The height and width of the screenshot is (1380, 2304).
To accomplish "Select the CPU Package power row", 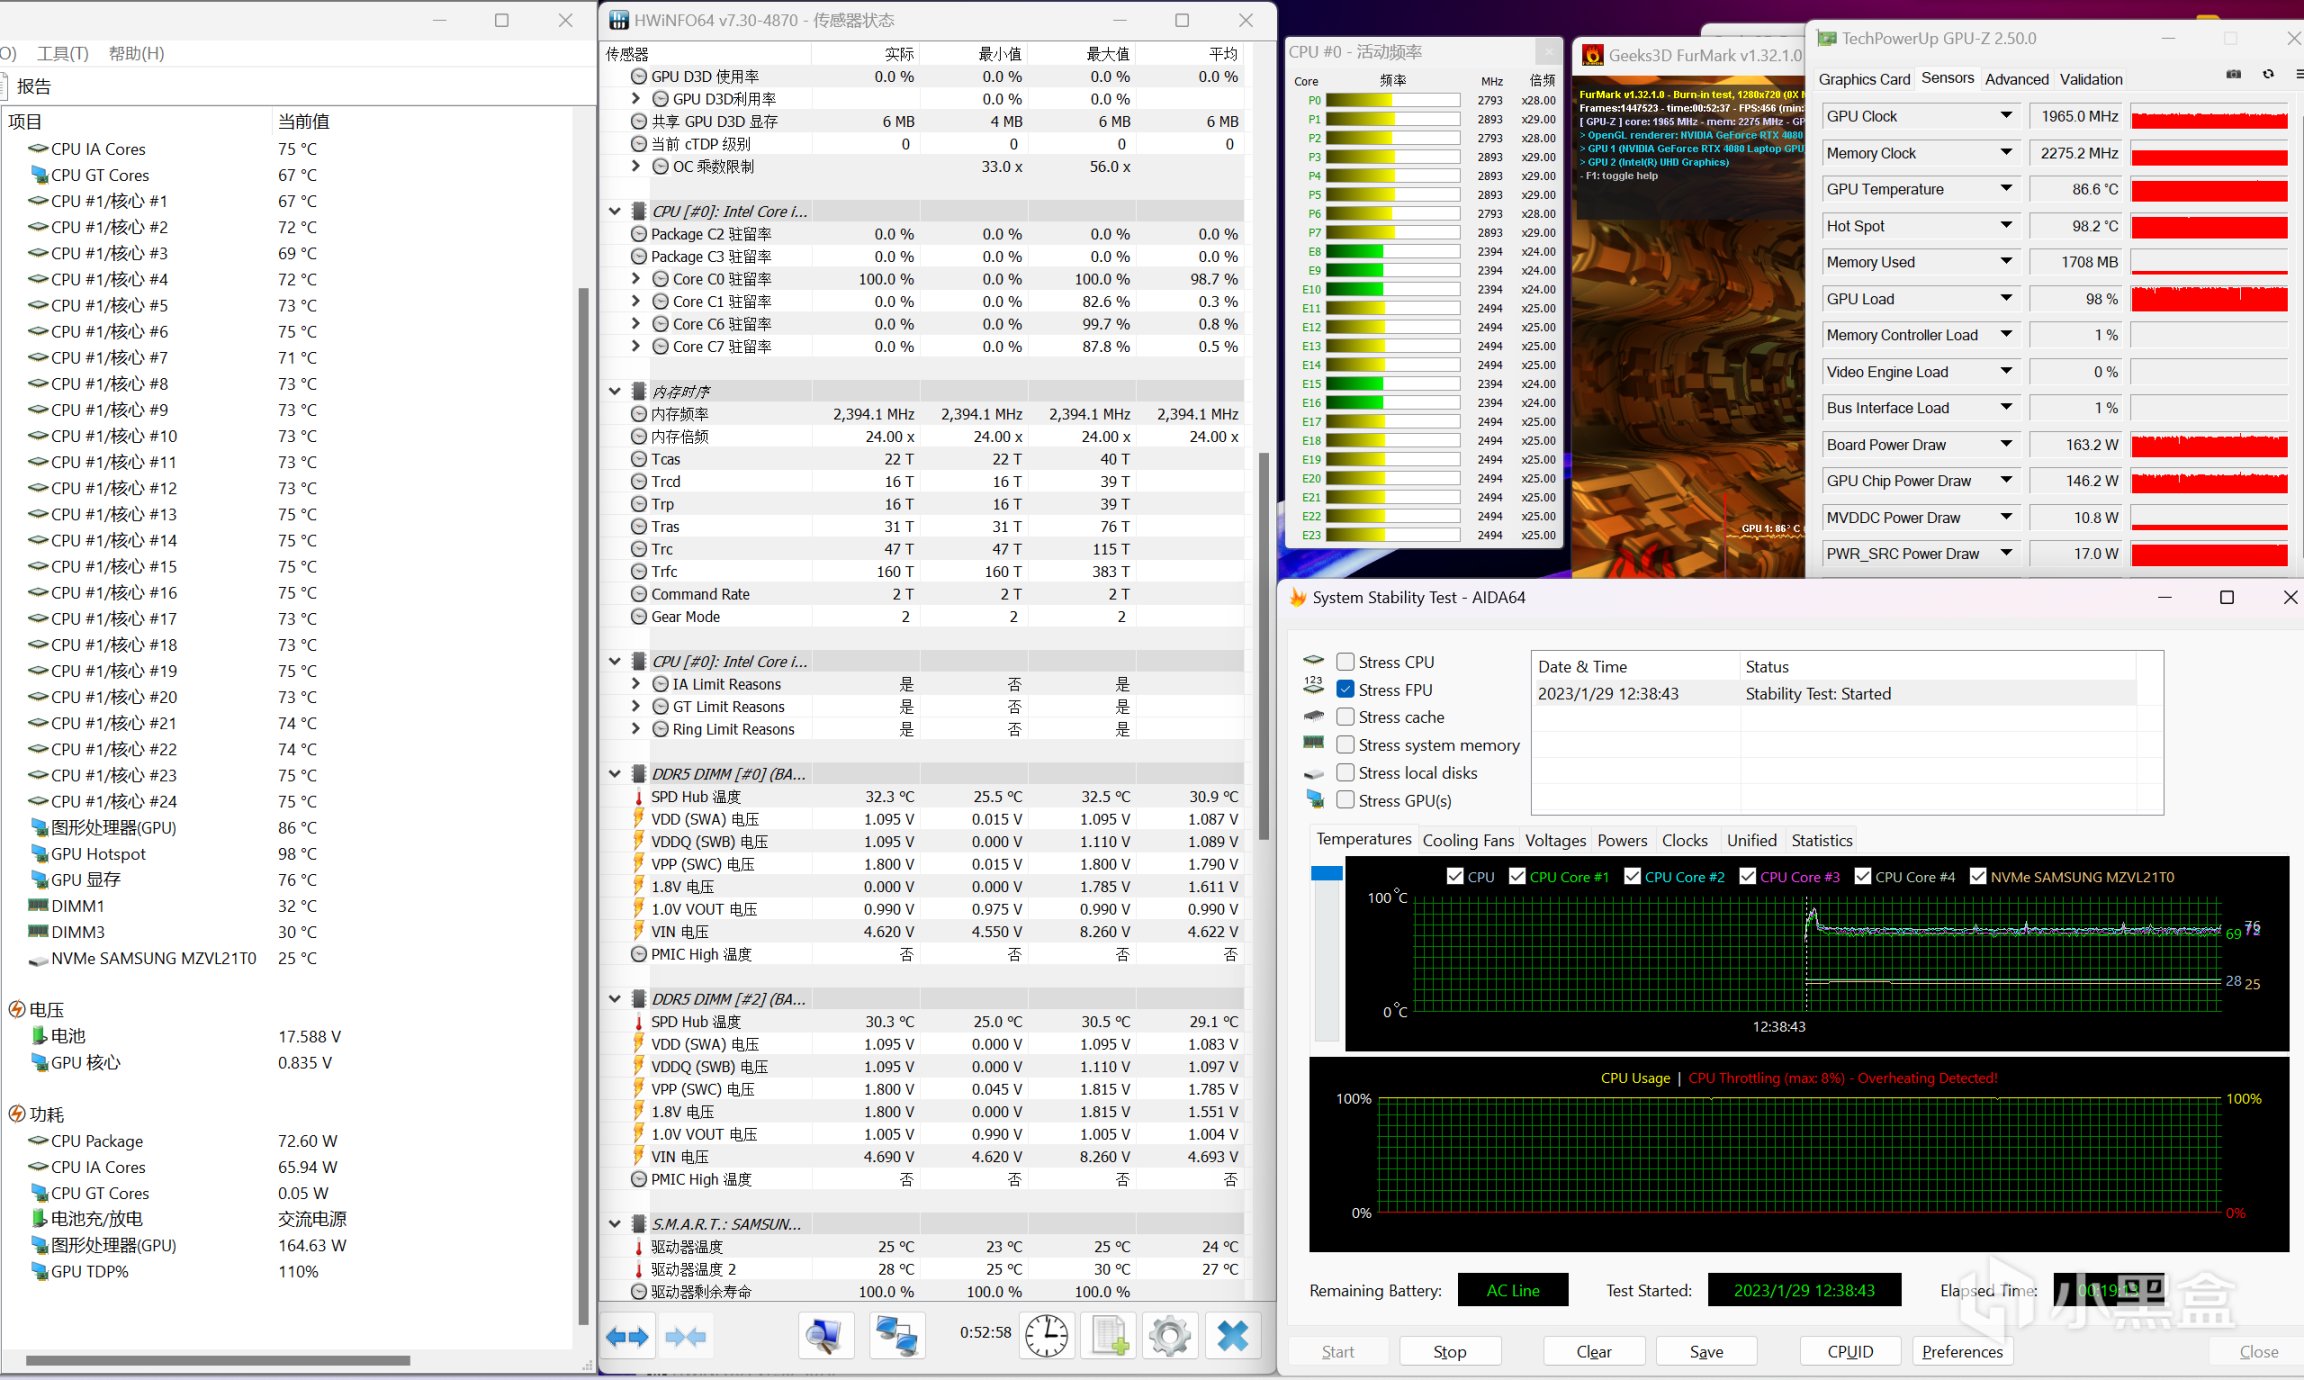I will 97,1141.
